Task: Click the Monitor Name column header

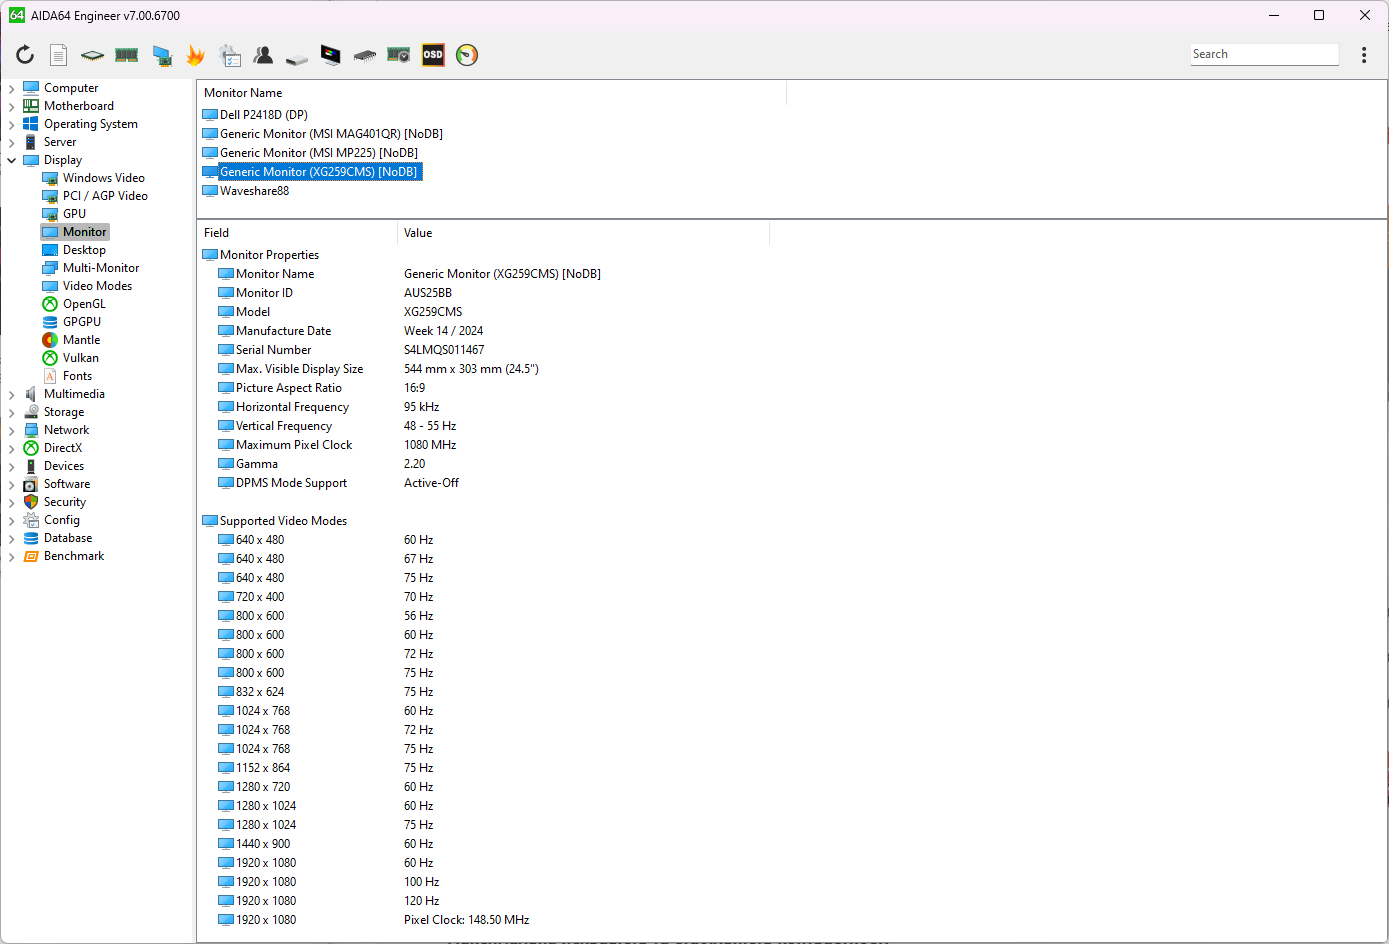Action: tap(491, 93)
